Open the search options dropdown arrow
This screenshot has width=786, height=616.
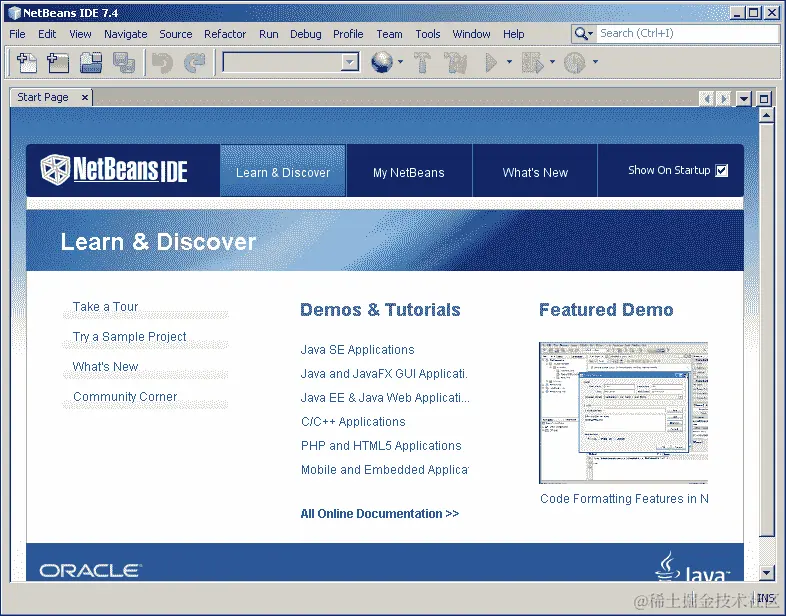(591, 34)
